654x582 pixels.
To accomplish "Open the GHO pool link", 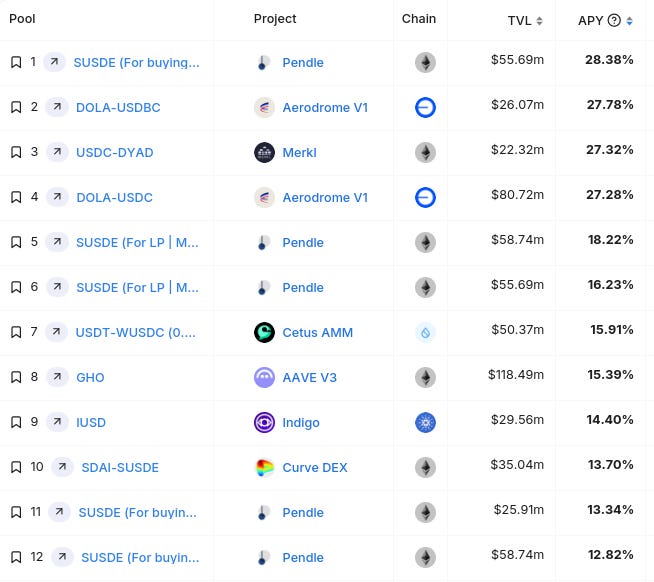I will click(90, 378).
